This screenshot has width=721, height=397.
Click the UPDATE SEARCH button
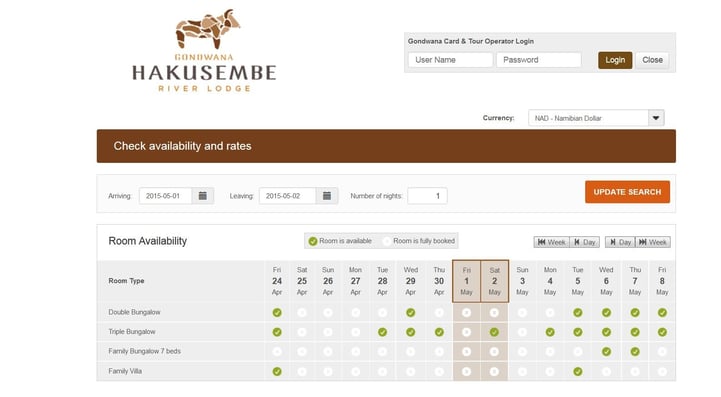click(x=627, y=192)
